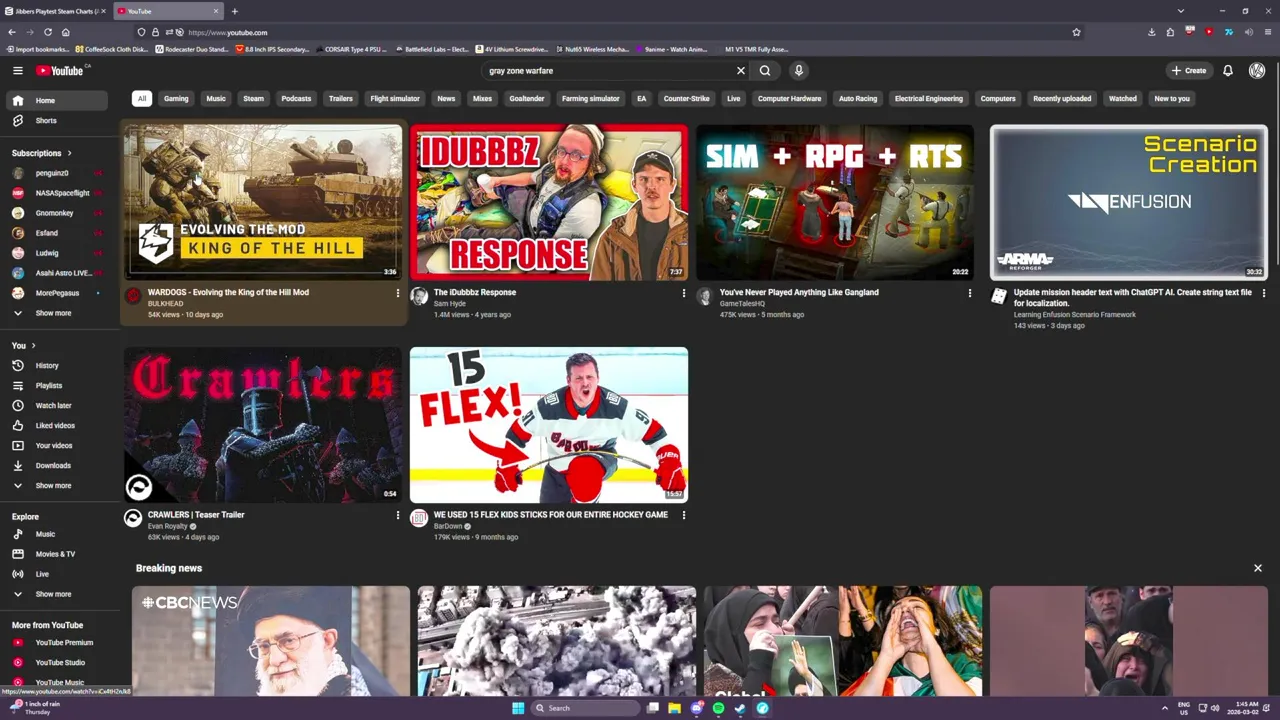Select the New to you filter chip

coord(1172,99)
